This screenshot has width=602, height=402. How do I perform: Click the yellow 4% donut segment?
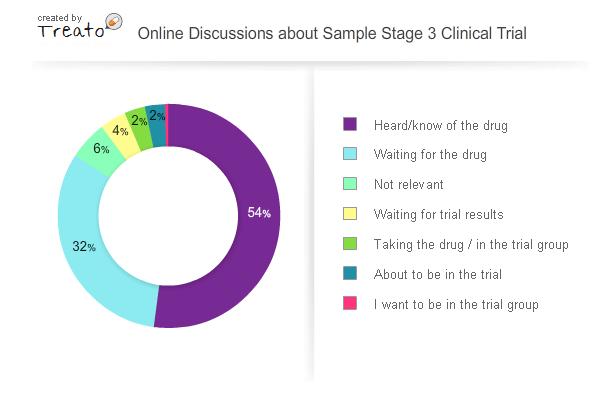point(120,132)
